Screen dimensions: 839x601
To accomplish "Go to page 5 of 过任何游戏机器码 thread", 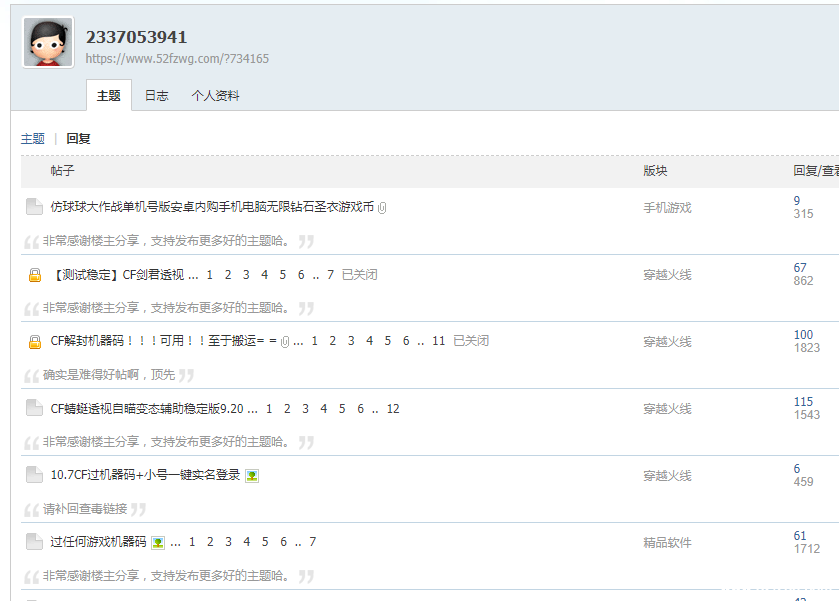I will click(265, 542).
